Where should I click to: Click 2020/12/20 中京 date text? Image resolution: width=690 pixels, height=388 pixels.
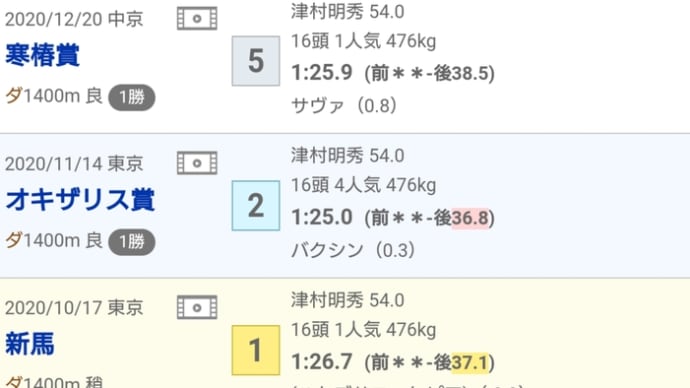coord(74,19)
